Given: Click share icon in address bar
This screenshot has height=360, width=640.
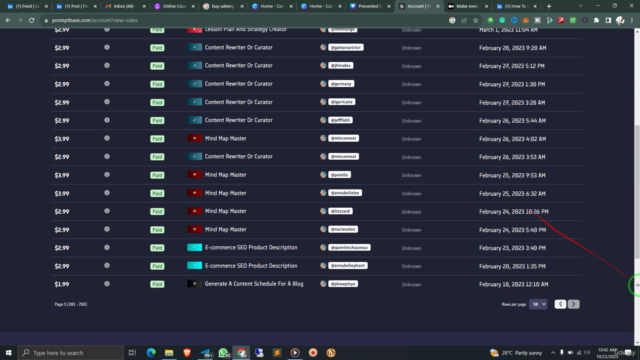Looking at the screenshot, I should [x=464, y=20].
